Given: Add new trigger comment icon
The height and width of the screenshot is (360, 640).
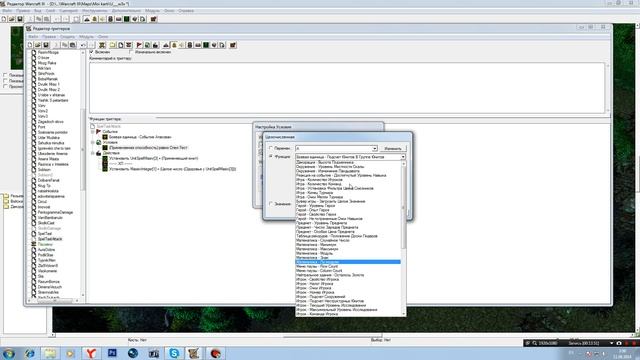Looking at the screenshot, I should (129, 45).
